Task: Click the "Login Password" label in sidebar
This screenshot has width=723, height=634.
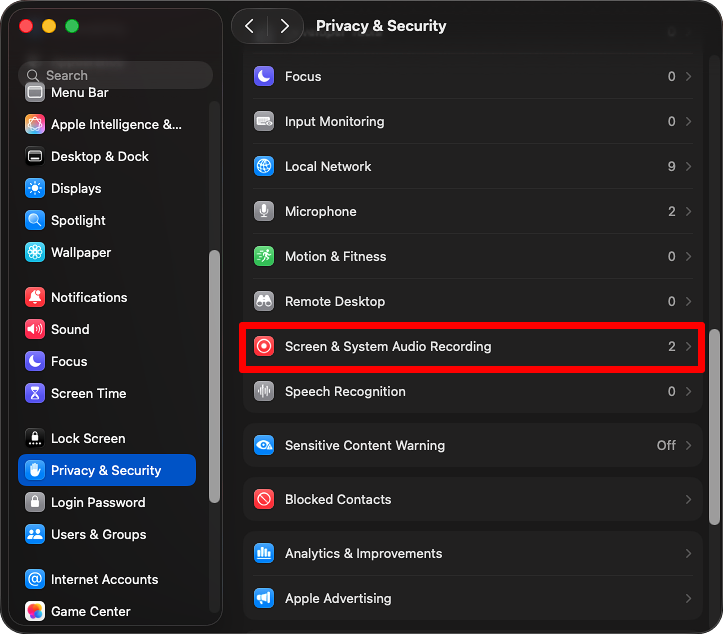Action: tap(98, 502)
